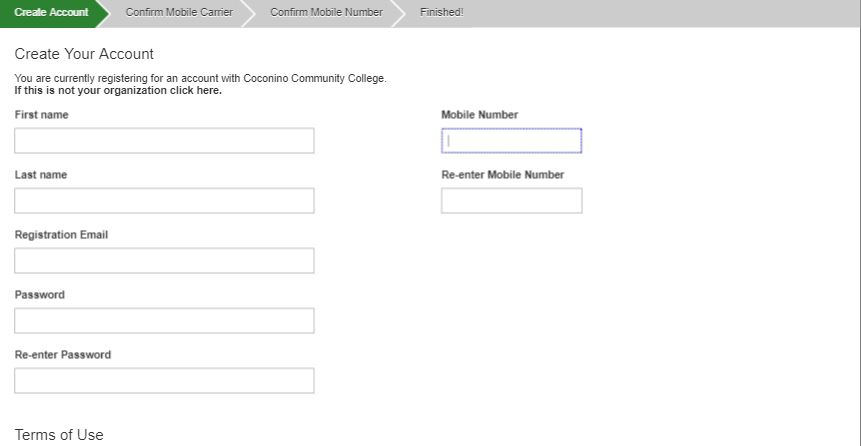Select the Registration Email field
The width and height of the screenshot is (861, 446).
pos(164,260)
